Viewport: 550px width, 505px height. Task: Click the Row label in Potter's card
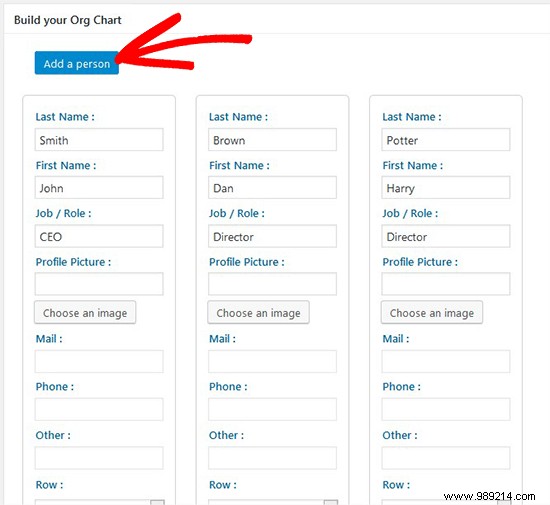click(x=396, y=485)
